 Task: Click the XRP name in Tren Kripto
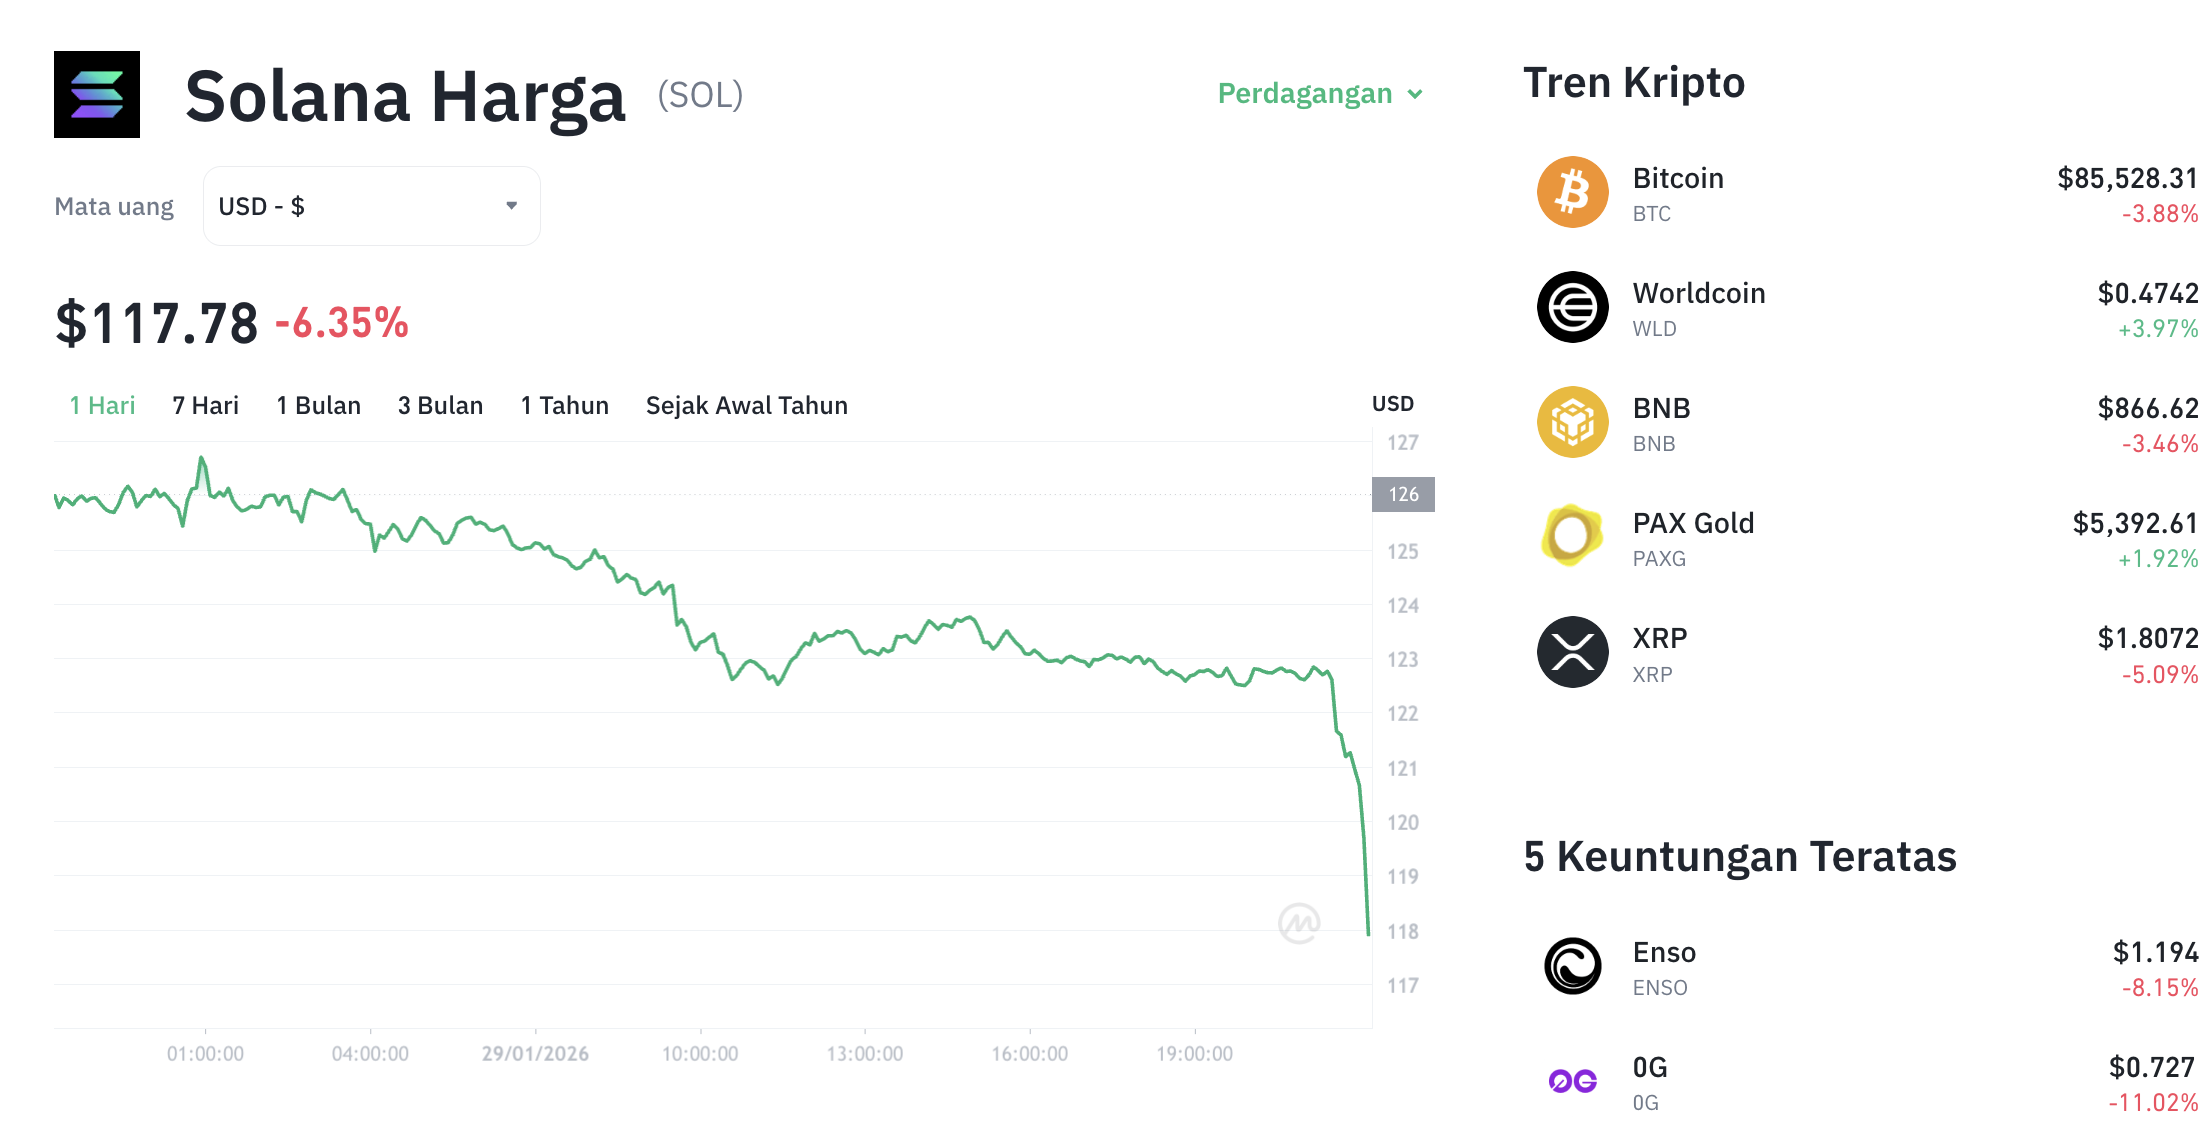coord(1660,637)
